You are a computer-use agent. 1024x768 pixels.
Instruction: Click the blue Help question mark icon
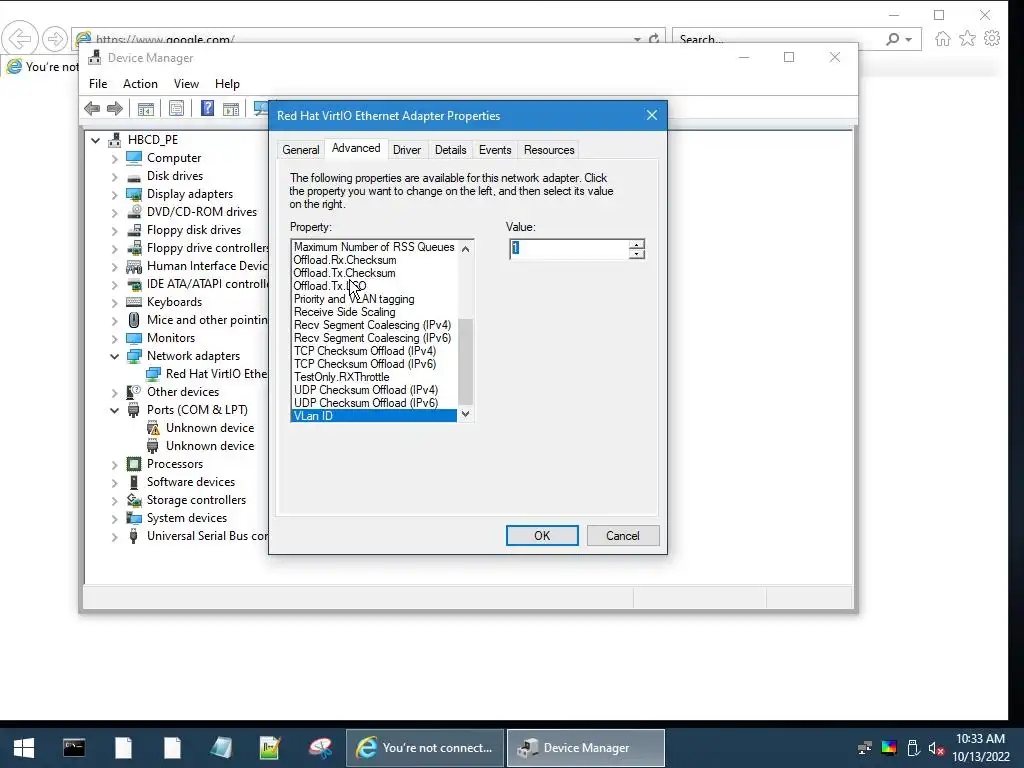[x=207, y=108]
